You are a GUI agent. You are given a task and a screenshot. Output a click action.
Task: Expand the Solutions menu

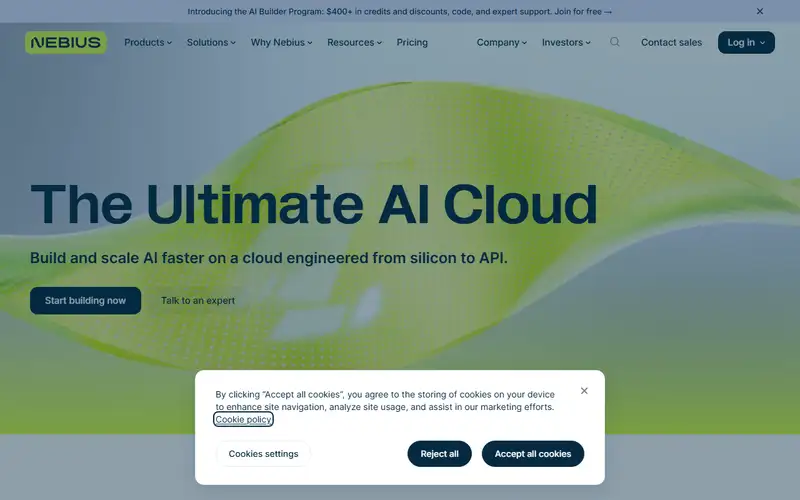click(x=211, y=42)
